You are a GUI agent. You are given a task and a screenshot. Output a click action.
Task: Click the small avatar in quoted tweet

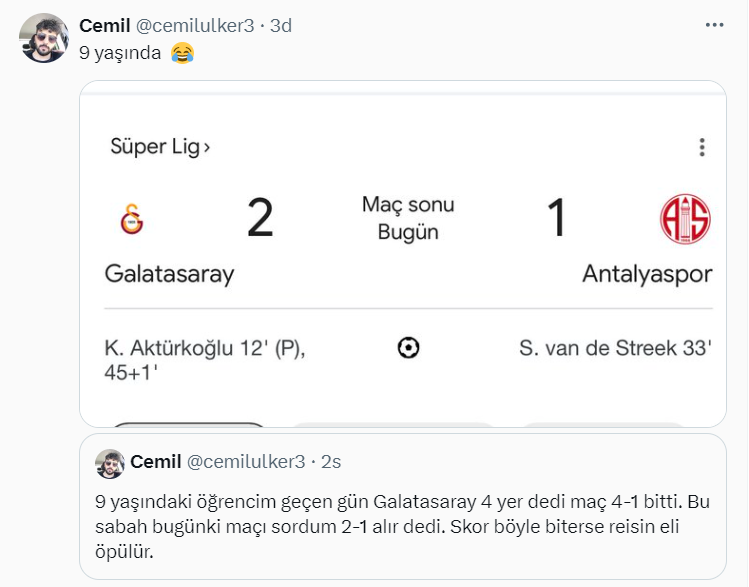pyautogui.click(x=109, y=463)
